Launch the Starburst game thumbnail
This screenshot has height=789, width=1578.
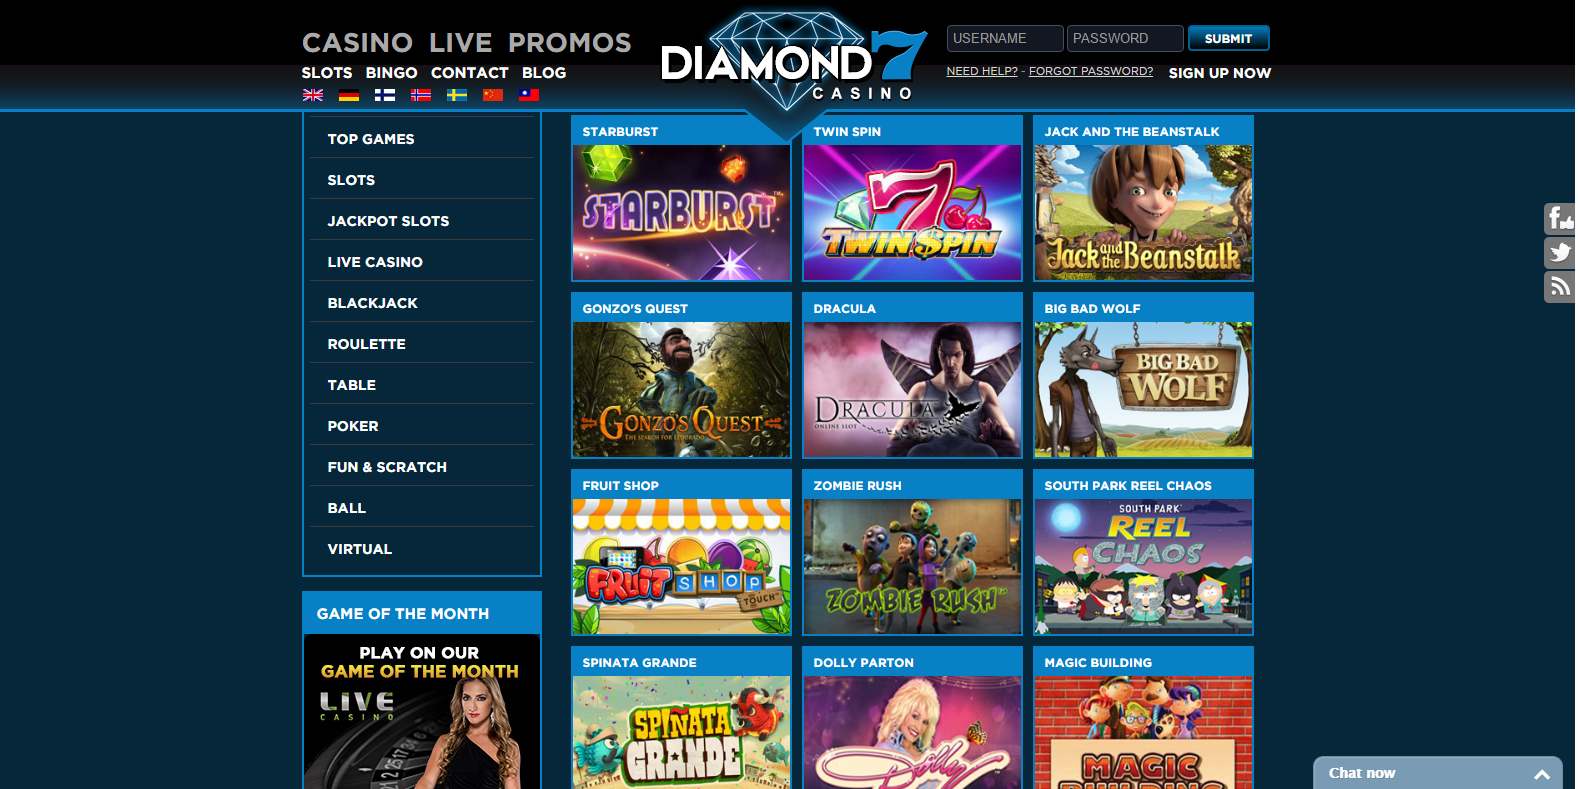(x=681, y=212)
